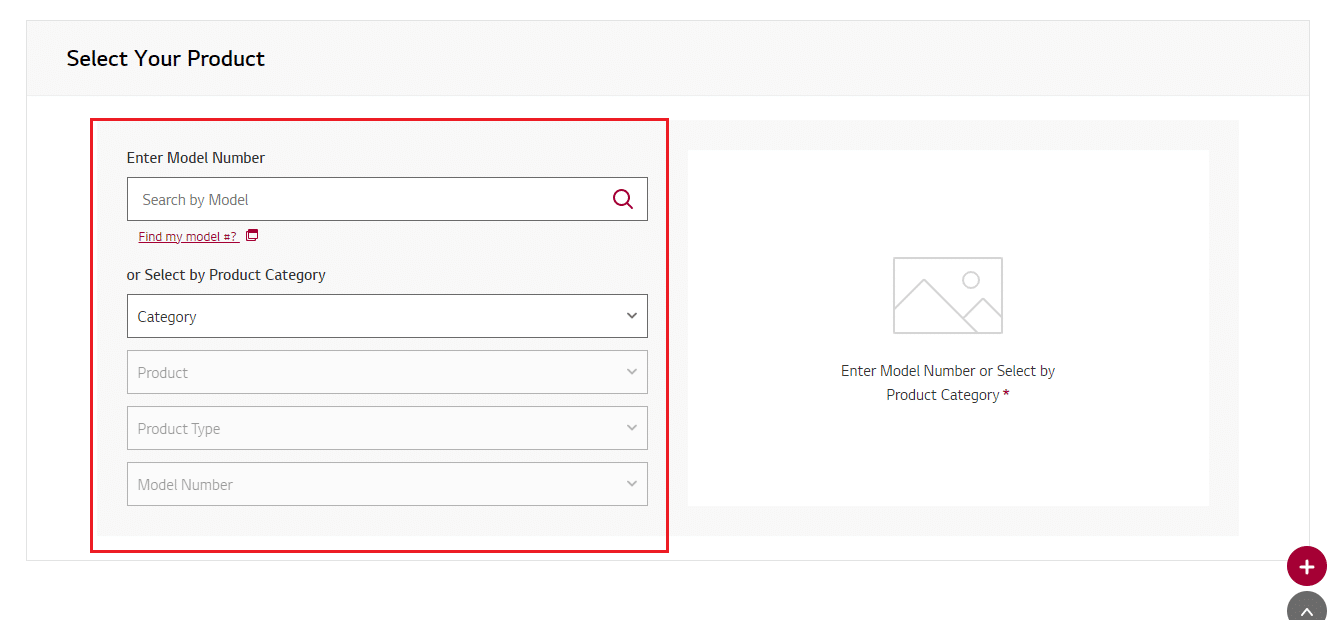Click the gray scroll-to-top arrow button
The height and width of the screenshot is (620, 1338).
click(1307, 607)
